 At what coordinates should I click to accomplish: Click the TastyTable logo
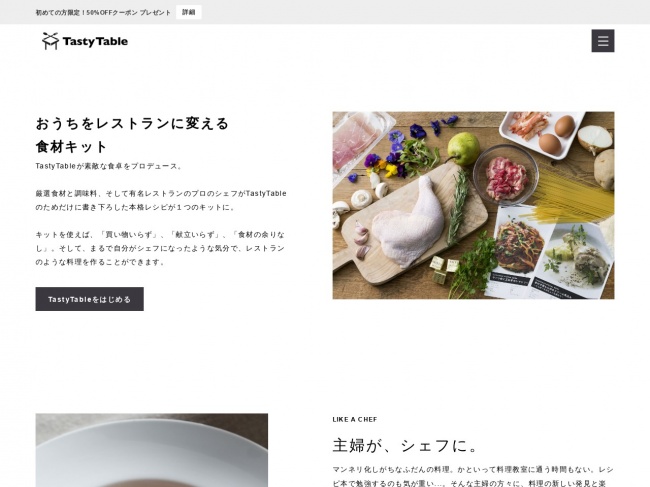coord(85,41)
